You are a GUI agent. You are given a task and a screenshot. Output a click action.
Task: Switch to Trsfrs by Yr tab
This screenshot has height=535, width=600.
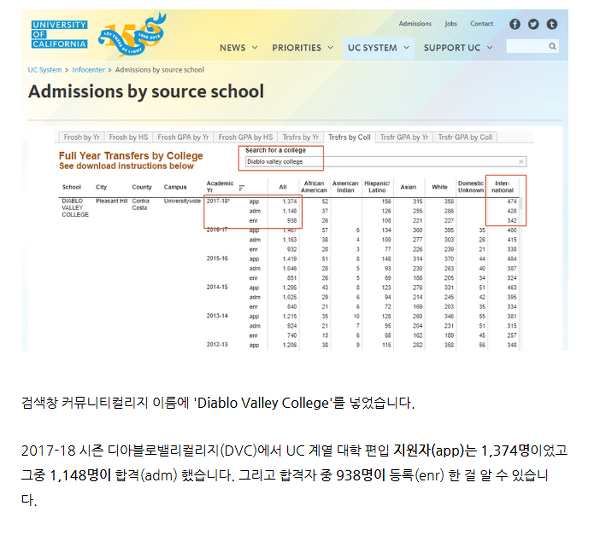click(x=301, y=137)
